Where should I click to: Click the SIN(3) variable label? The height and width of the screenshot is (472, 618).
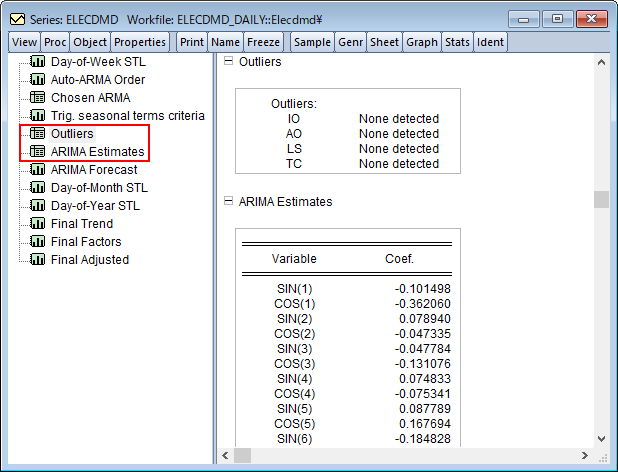(294, 349)
